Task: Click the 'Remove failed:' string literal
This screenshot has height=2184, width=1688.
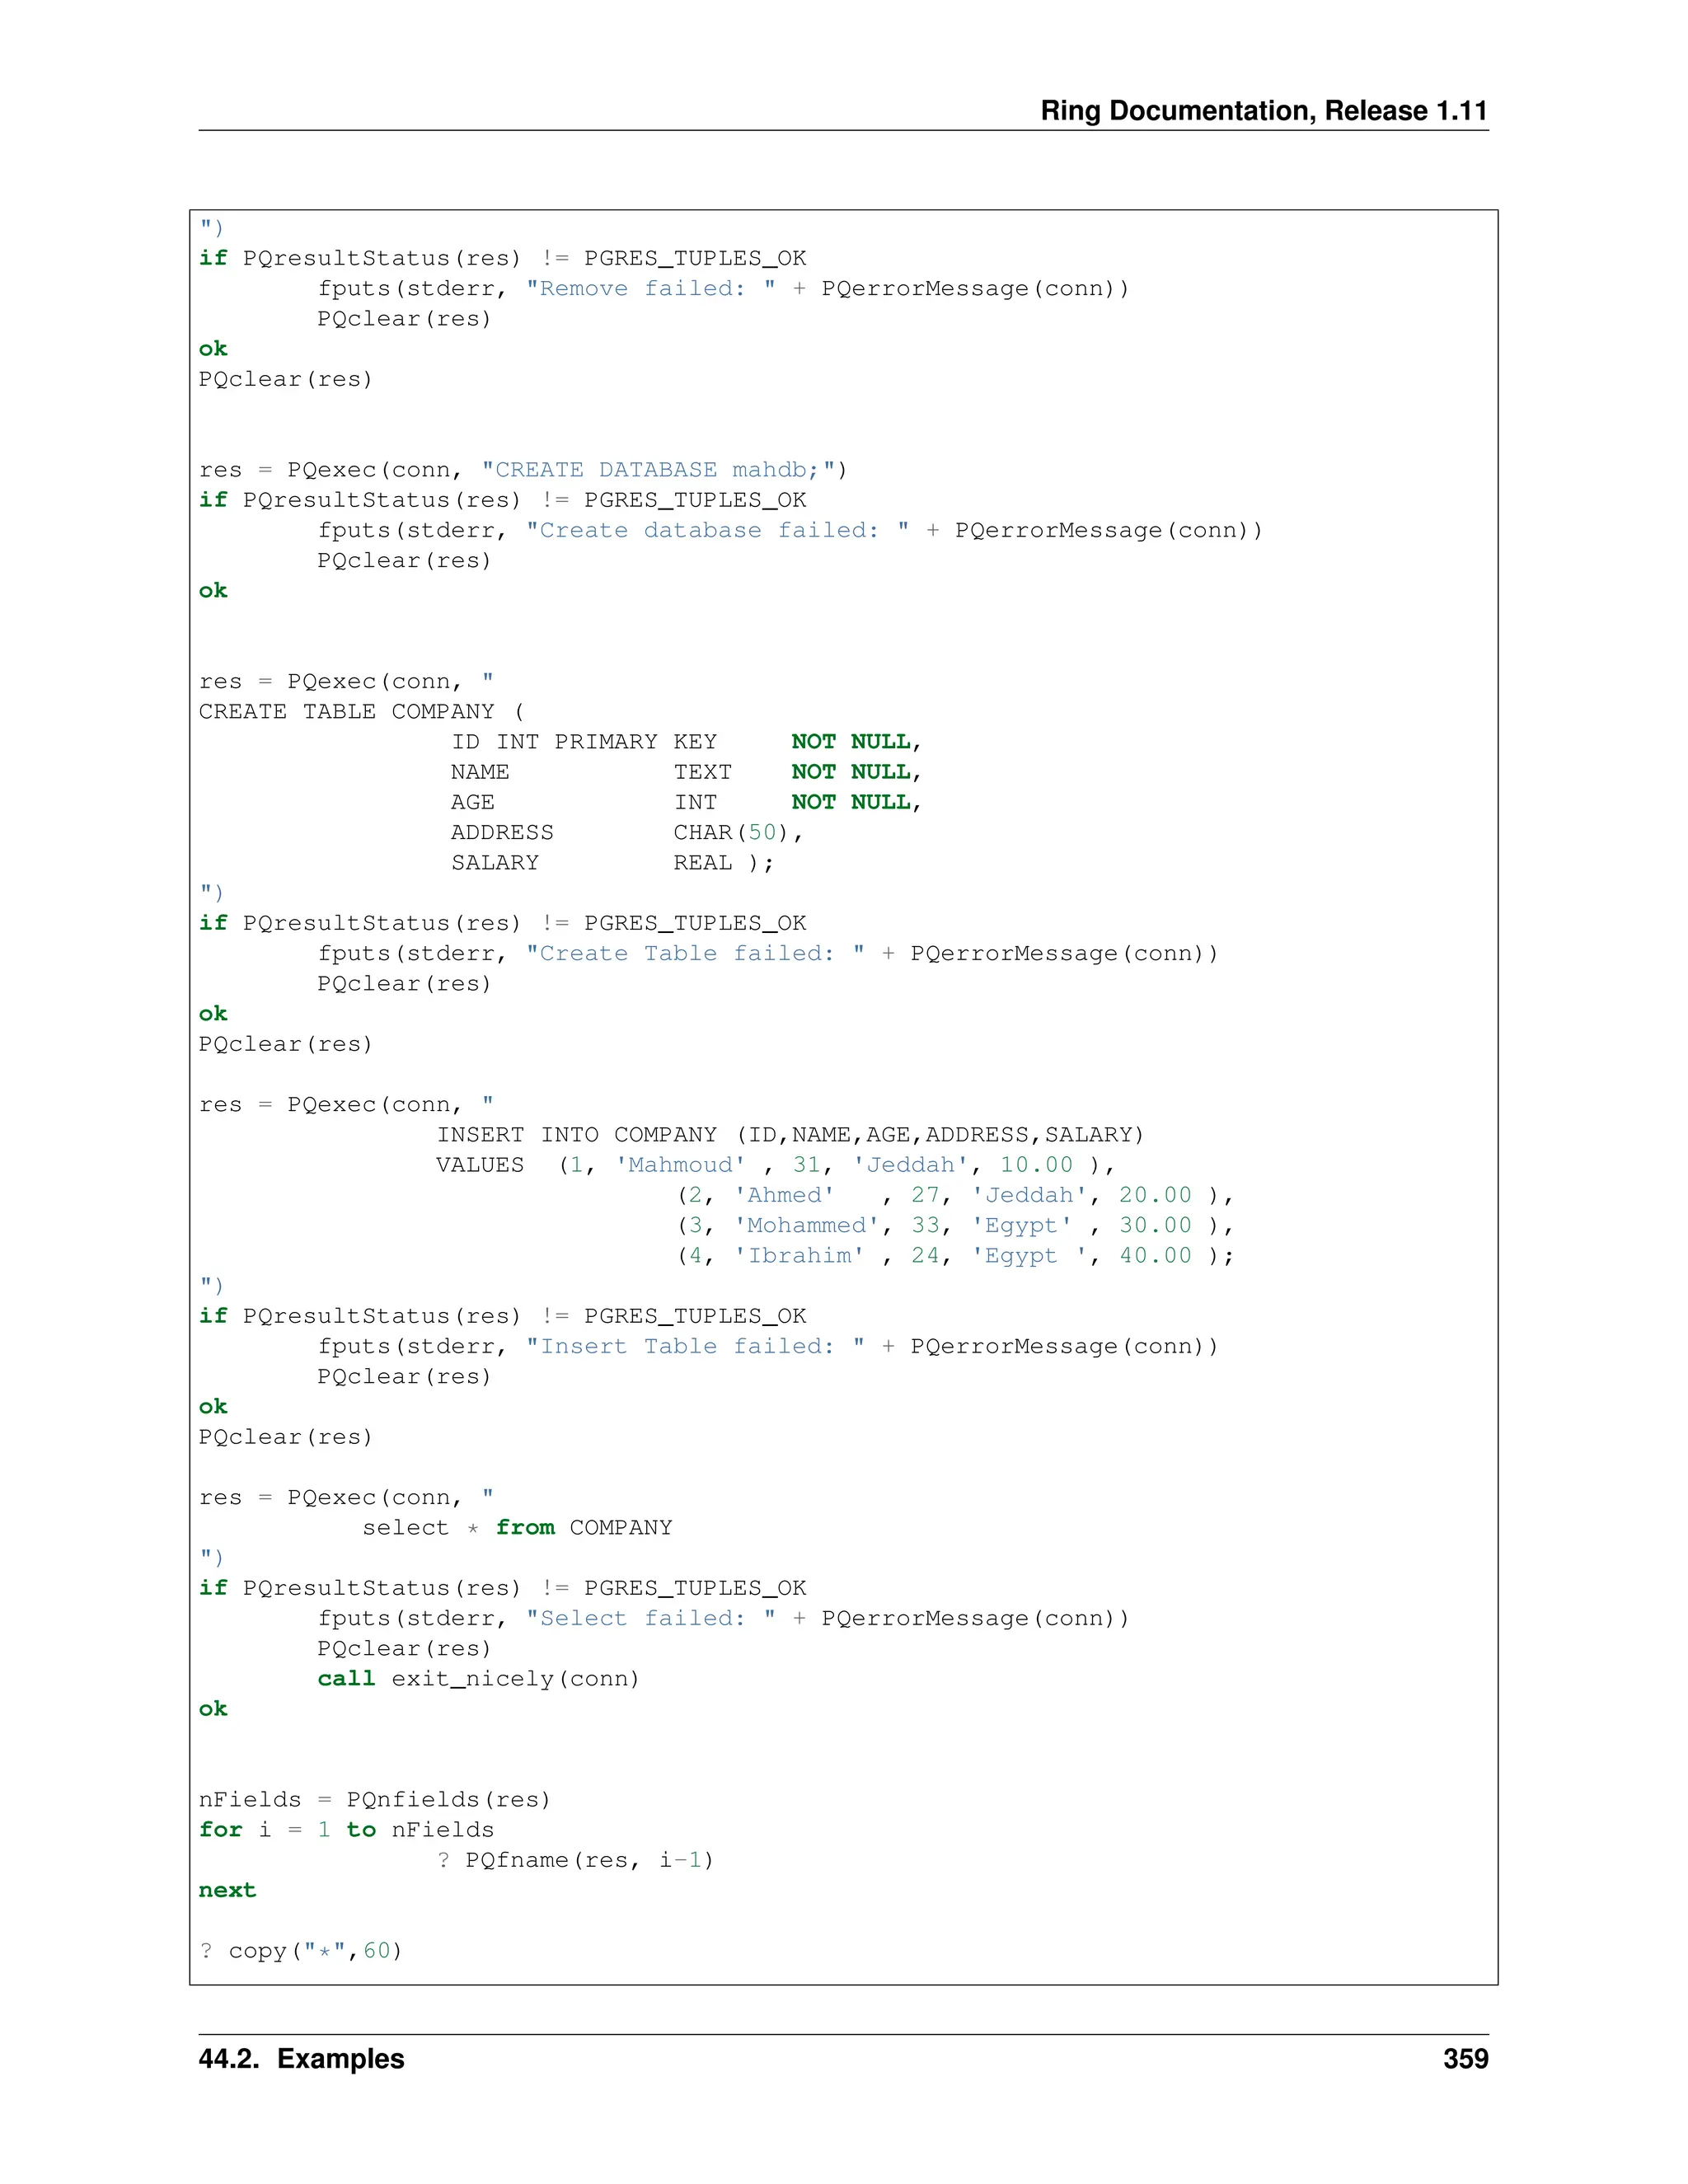Action: 650,289
